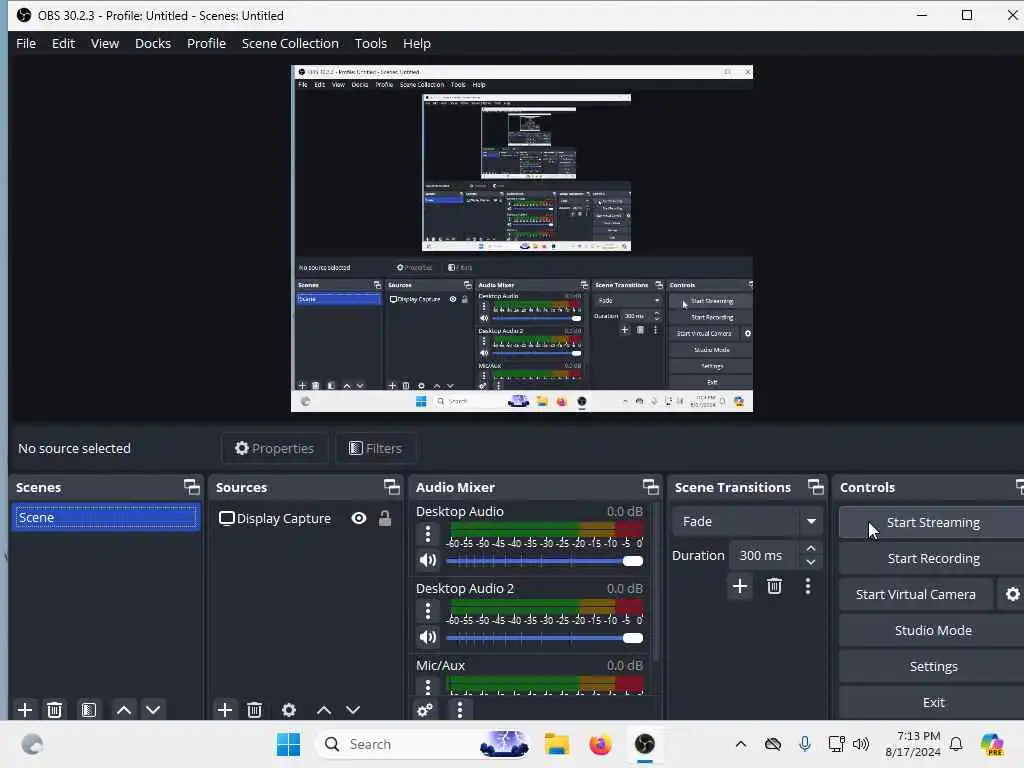The width and height of the screenshot is (1024, 768).
Task: Add a configurable transition with plus icon
Action: [740, 586]
